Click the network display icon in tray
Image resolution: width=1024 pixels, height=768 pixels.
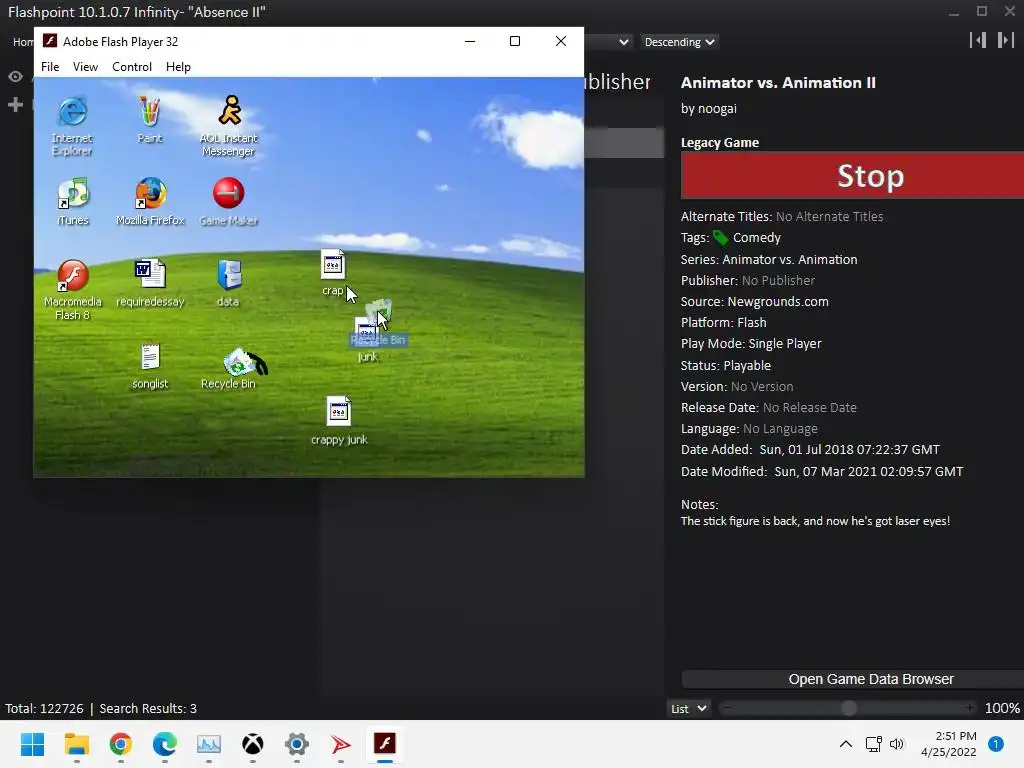(873, 744)
